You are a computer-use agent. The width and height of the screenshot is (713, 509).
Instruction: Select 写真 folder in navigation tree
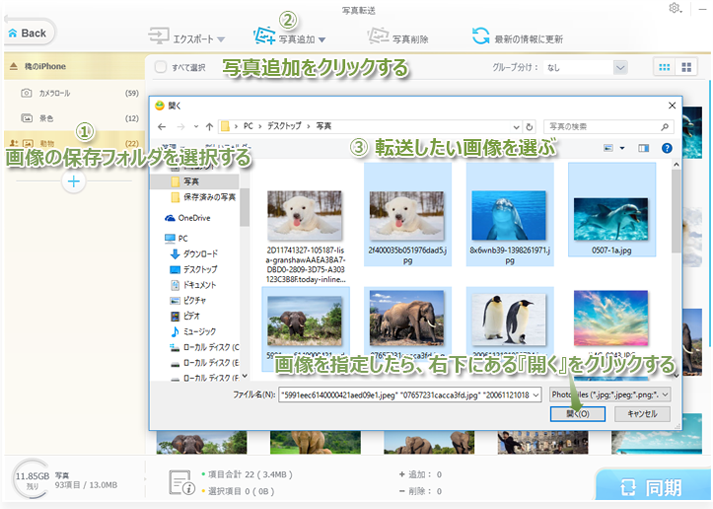tap(195, 181)
